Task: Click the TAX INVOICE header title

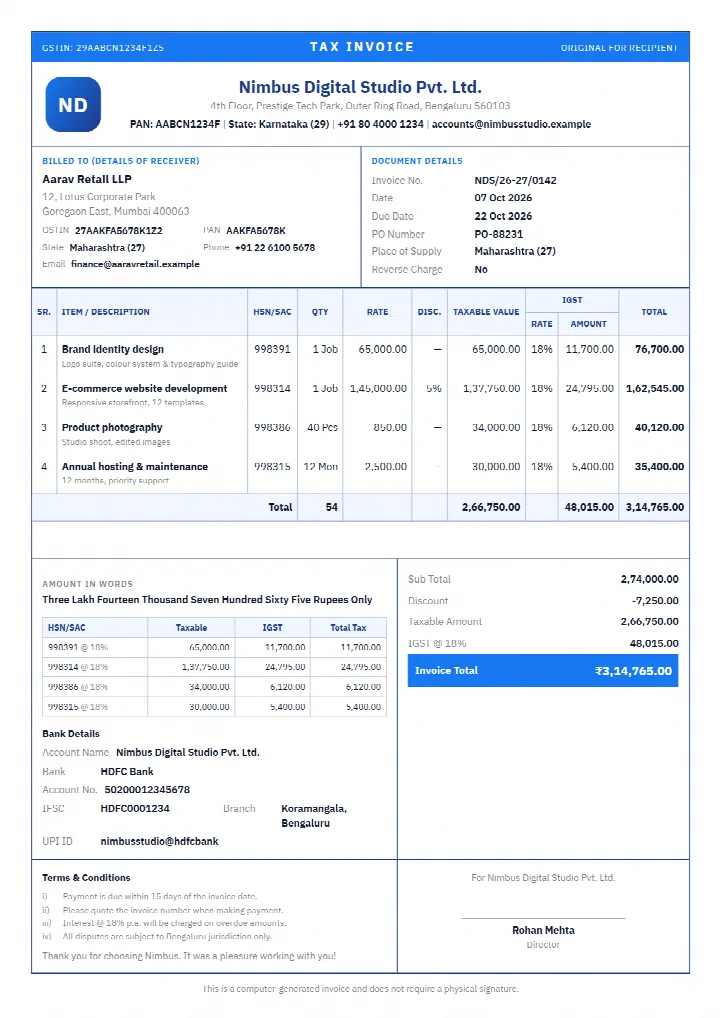Action: 362,47
